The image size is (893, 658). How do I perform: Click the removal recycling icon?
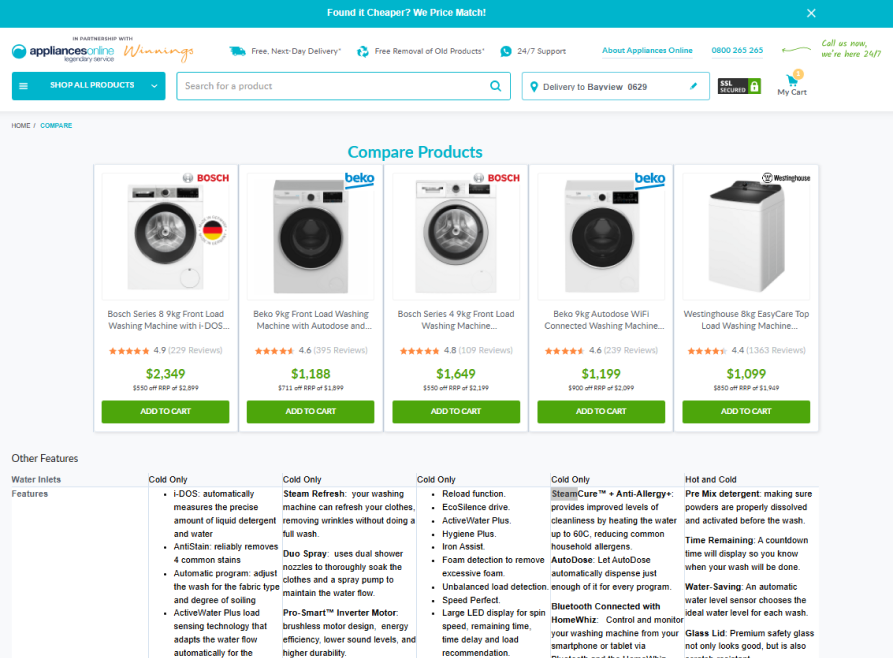[363, 51]
